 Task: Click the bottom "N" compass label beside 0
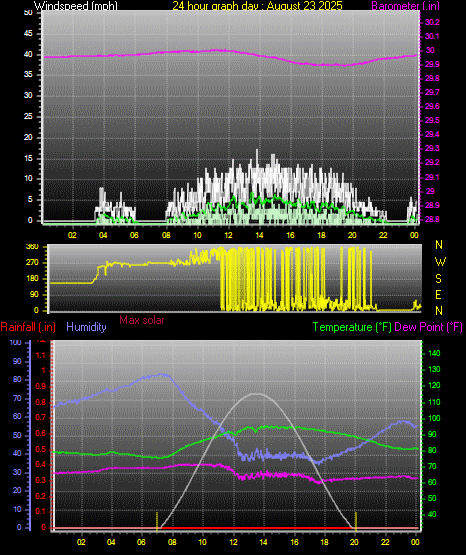(x=439, y=310)
